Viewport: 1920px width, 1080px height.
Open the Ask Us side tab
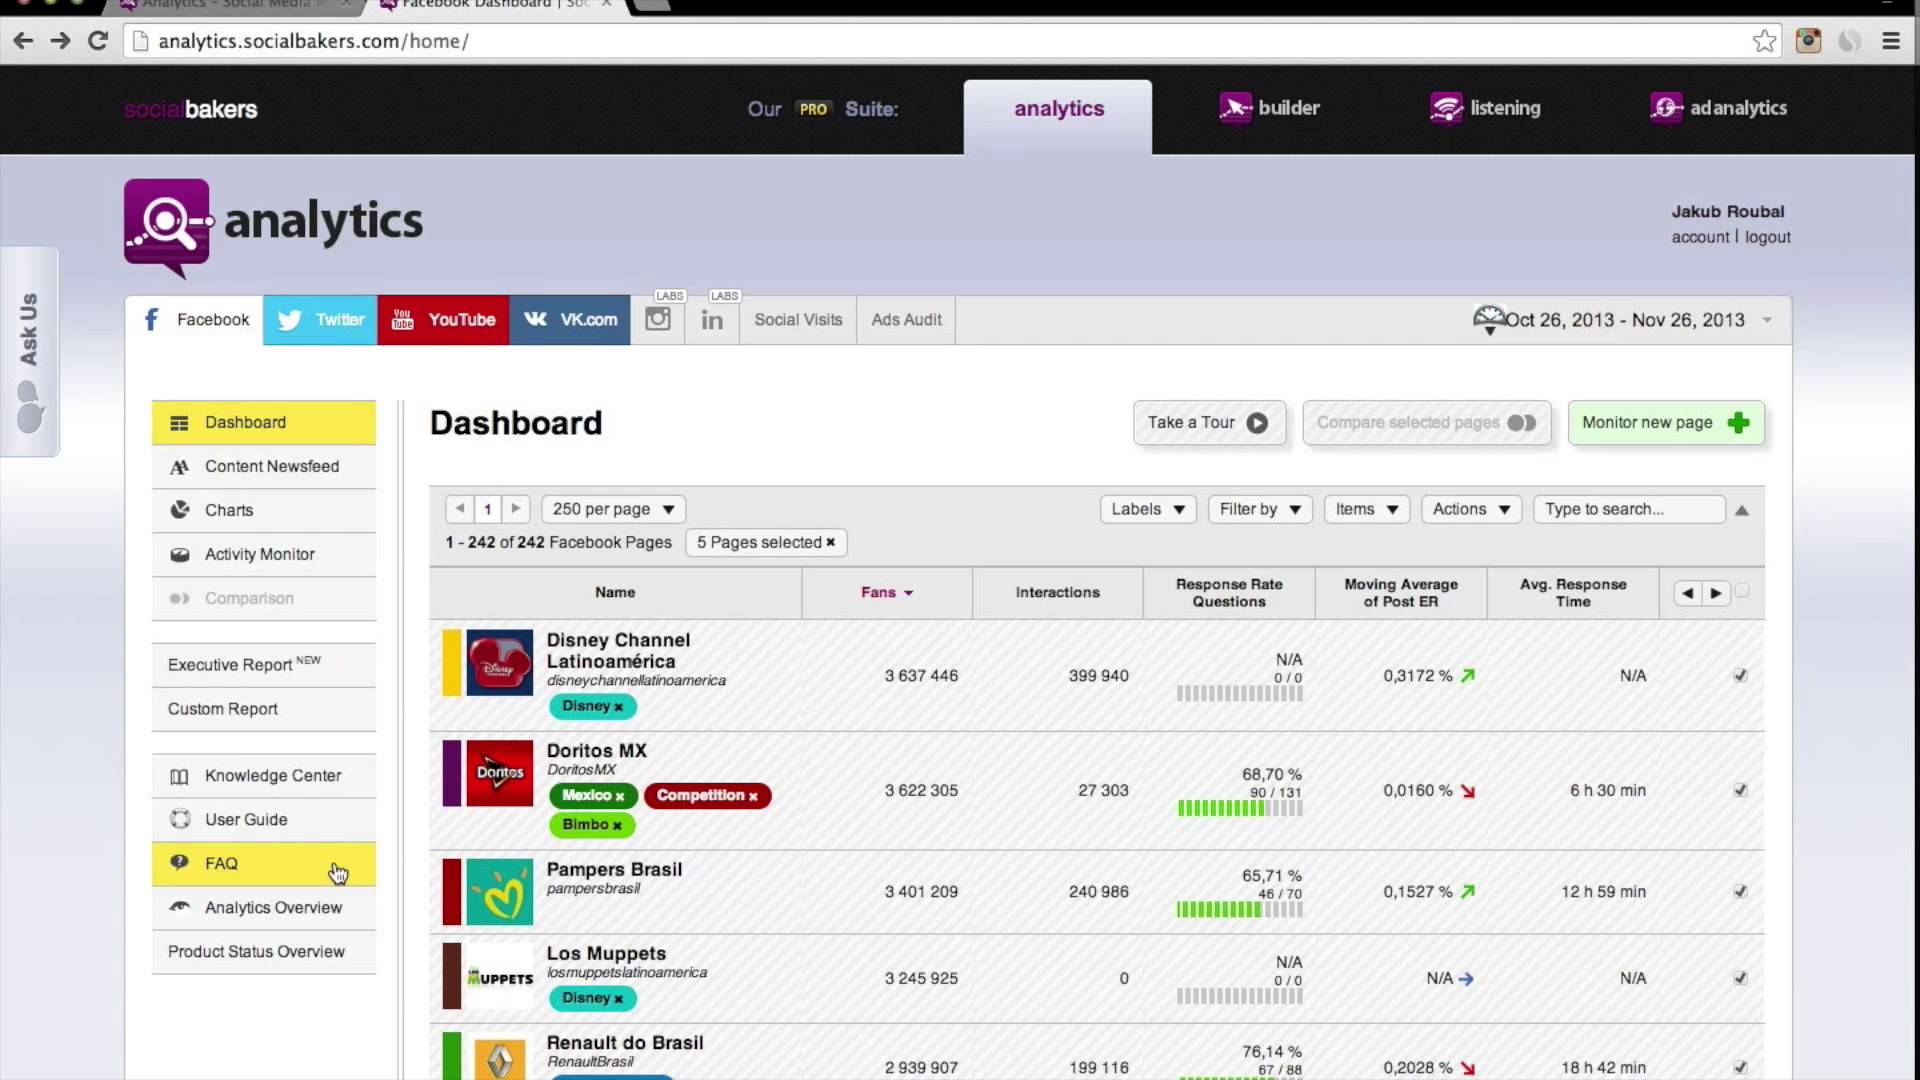point(29,352)
